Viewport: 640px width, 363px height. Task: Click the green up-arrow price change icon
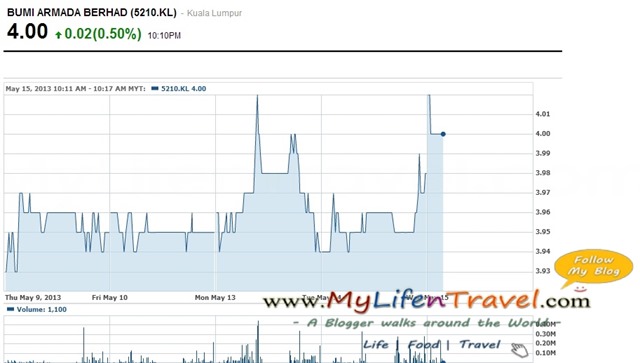click(58, 35)
